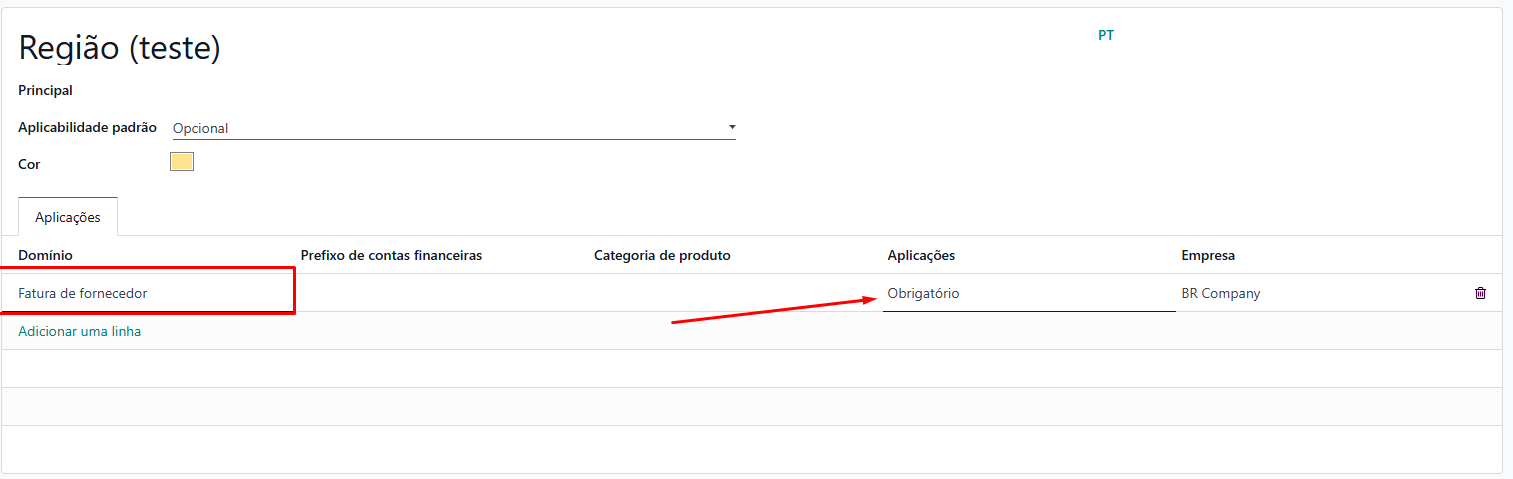
Task: Switch to the Aplicações tab
Action: tap(68, 217)
